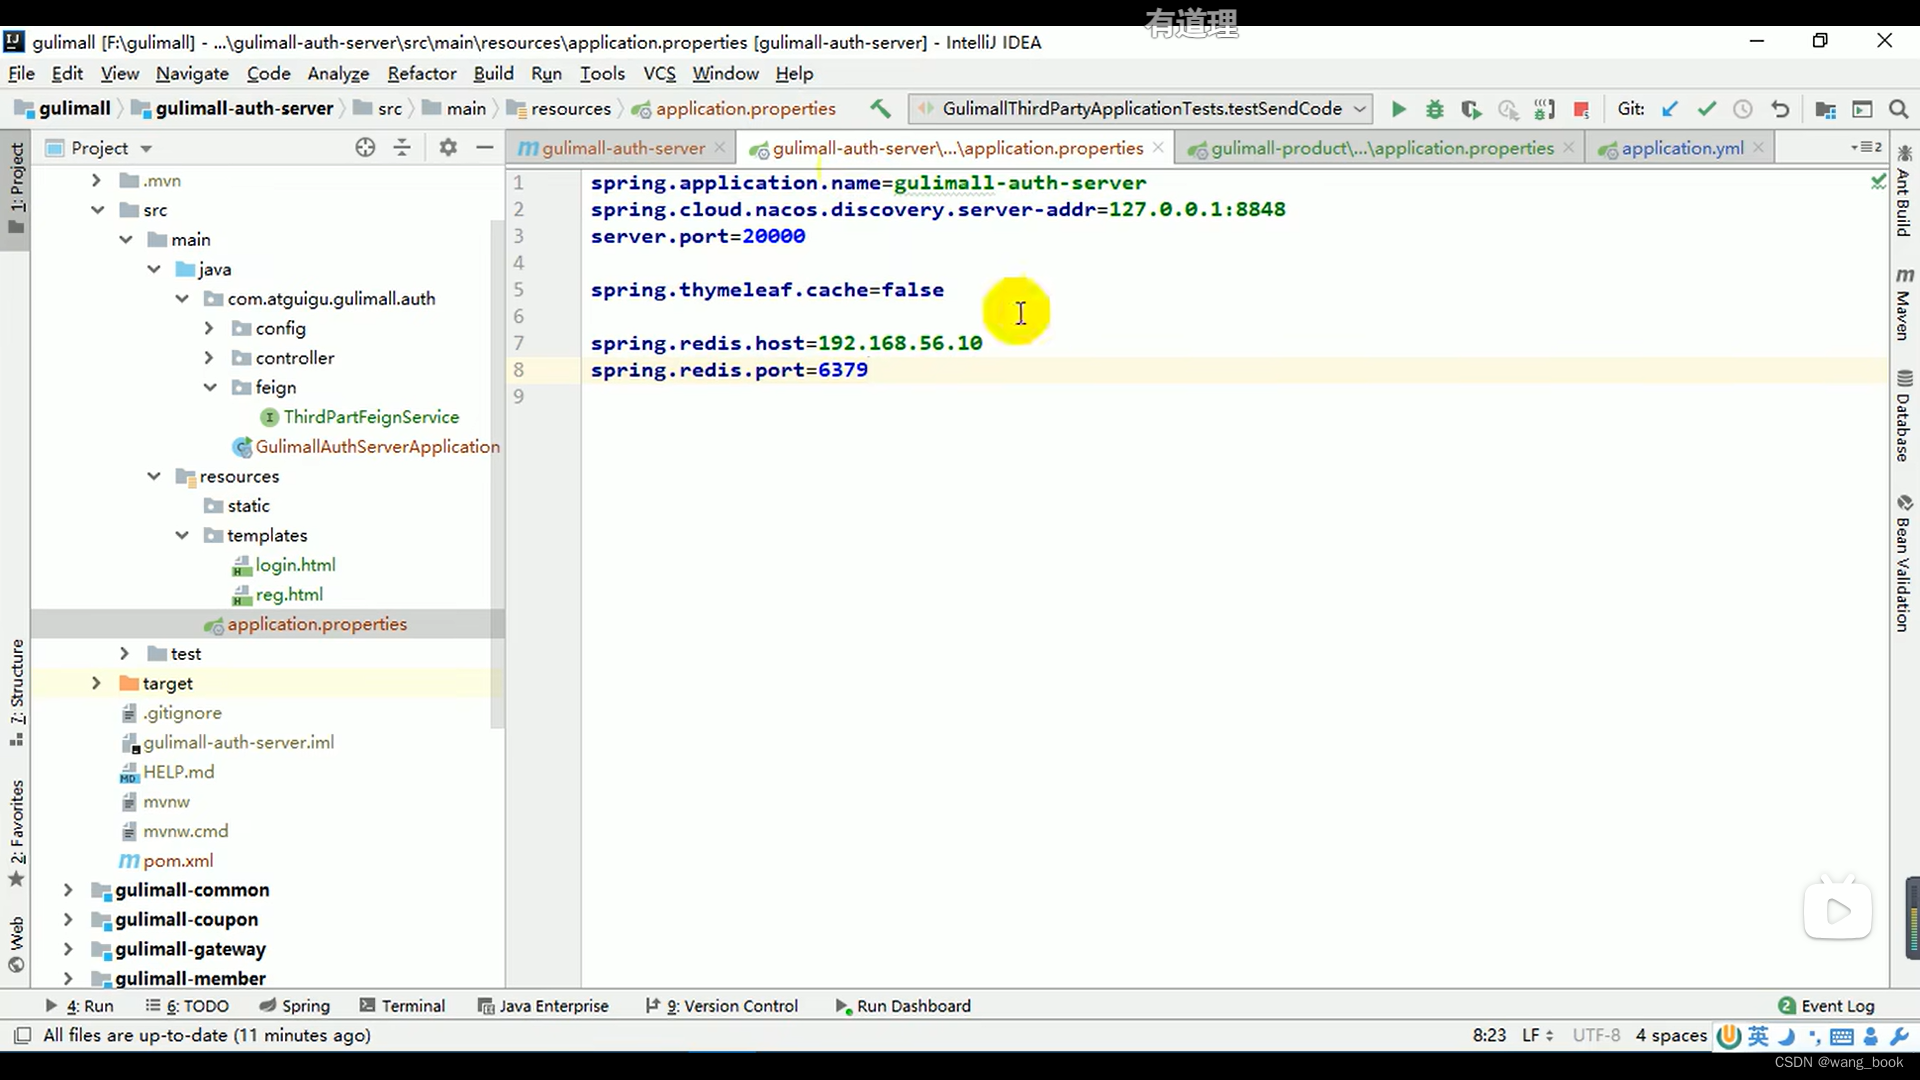
Task: Click the Search Everywhere magnifier icon
Action: [1898, 109]
